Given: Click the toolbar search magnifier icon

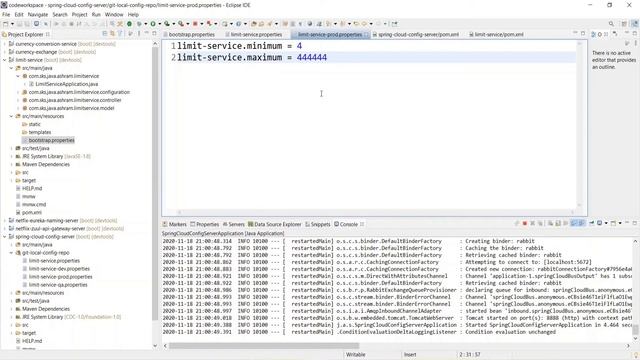Looking at the screenshot, I should (611, 24).
